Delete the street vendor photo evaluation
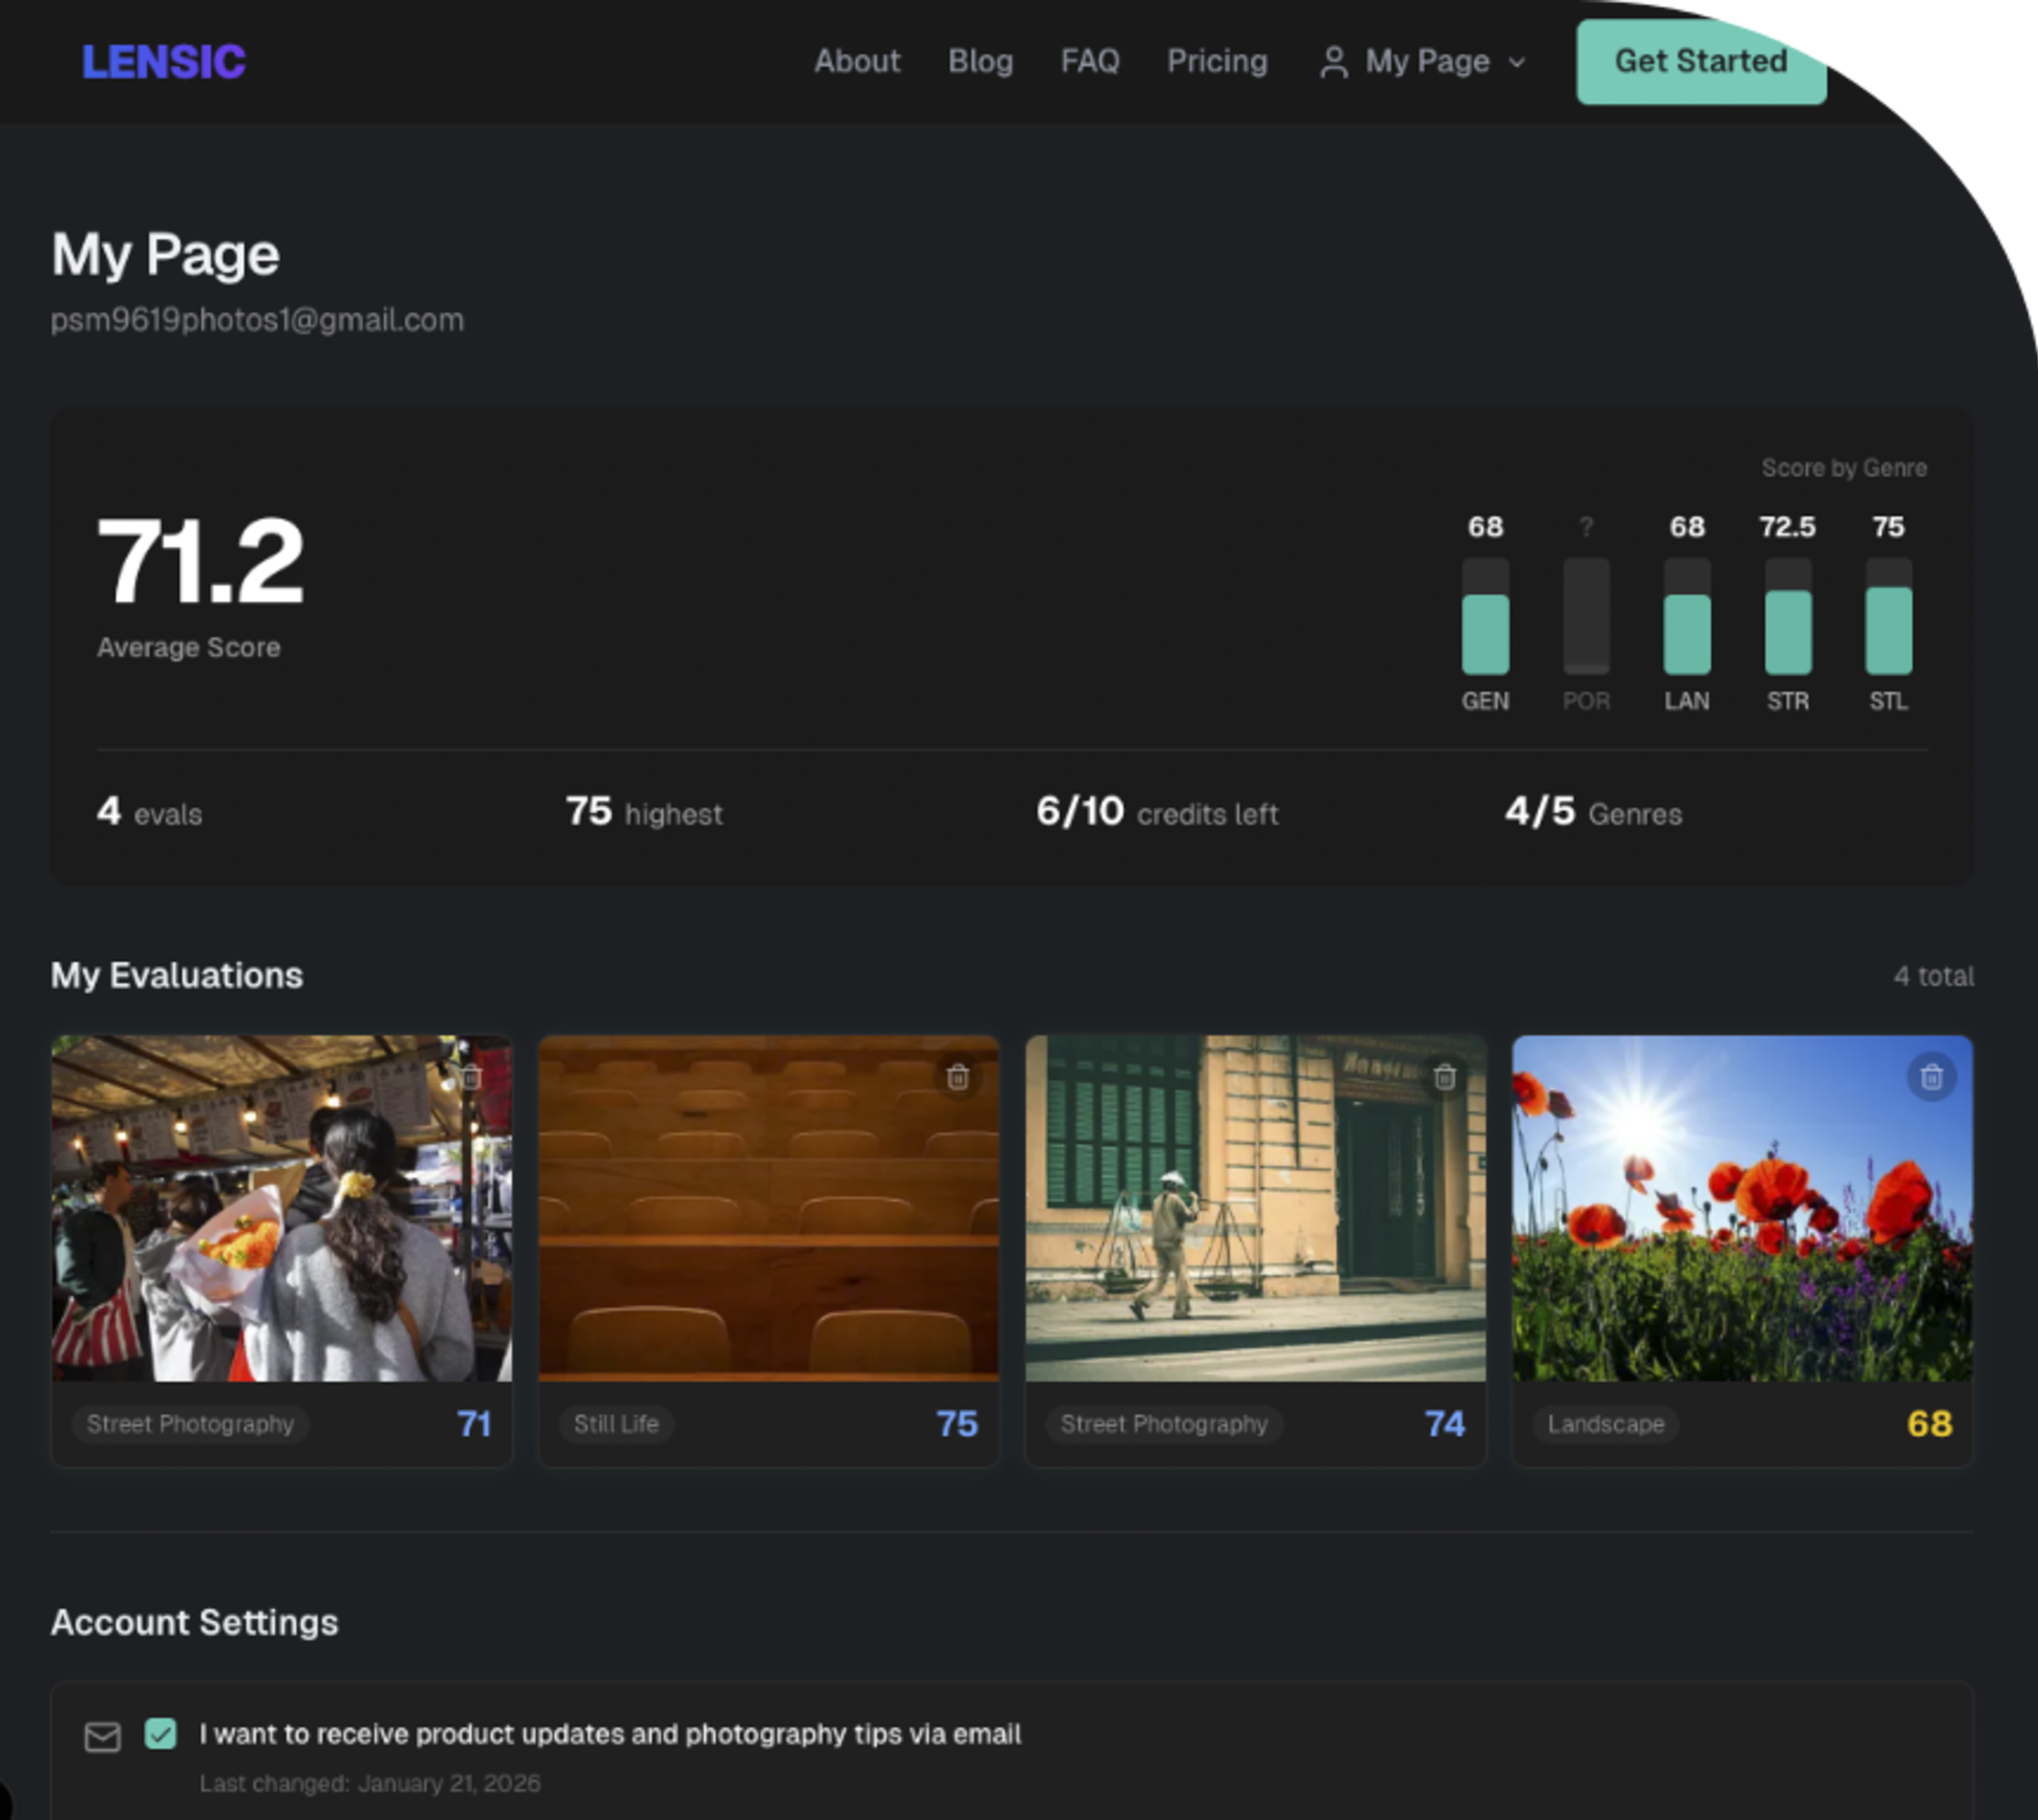The width and height of the screenshot is (2038, 1820). (x=1445, y=1076)
